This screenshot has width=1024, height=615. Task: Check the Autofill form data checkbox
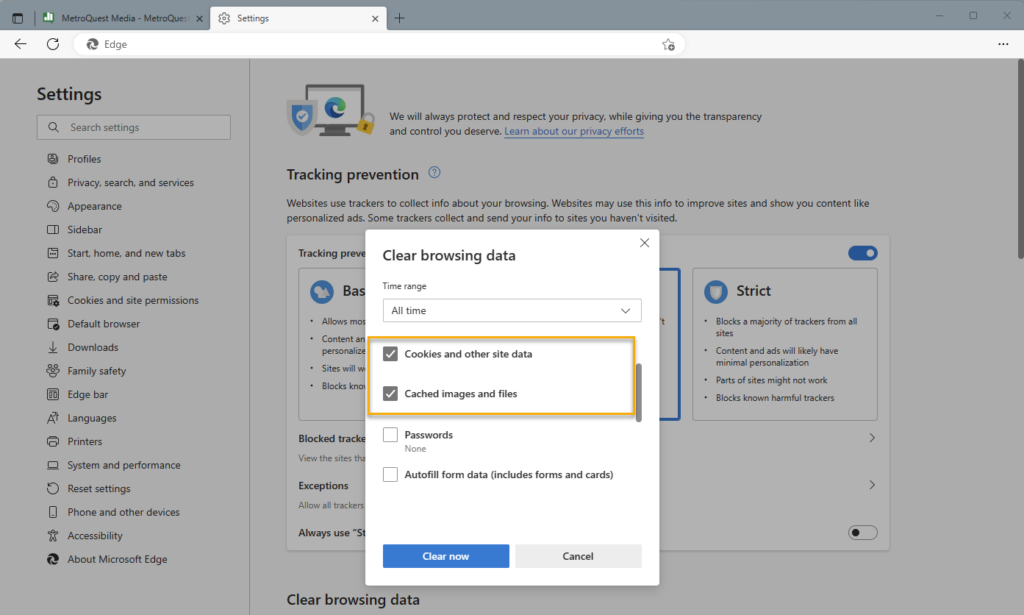point(391,475)
